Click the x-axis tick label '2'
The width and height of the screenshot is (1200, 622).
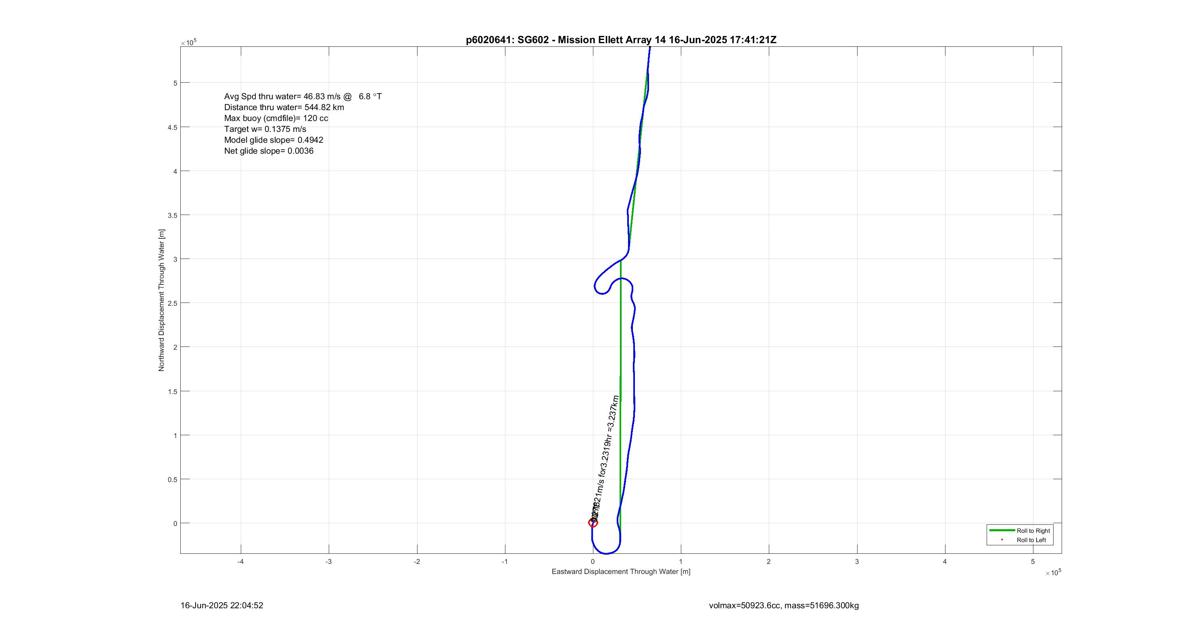[x=769, y=562]
